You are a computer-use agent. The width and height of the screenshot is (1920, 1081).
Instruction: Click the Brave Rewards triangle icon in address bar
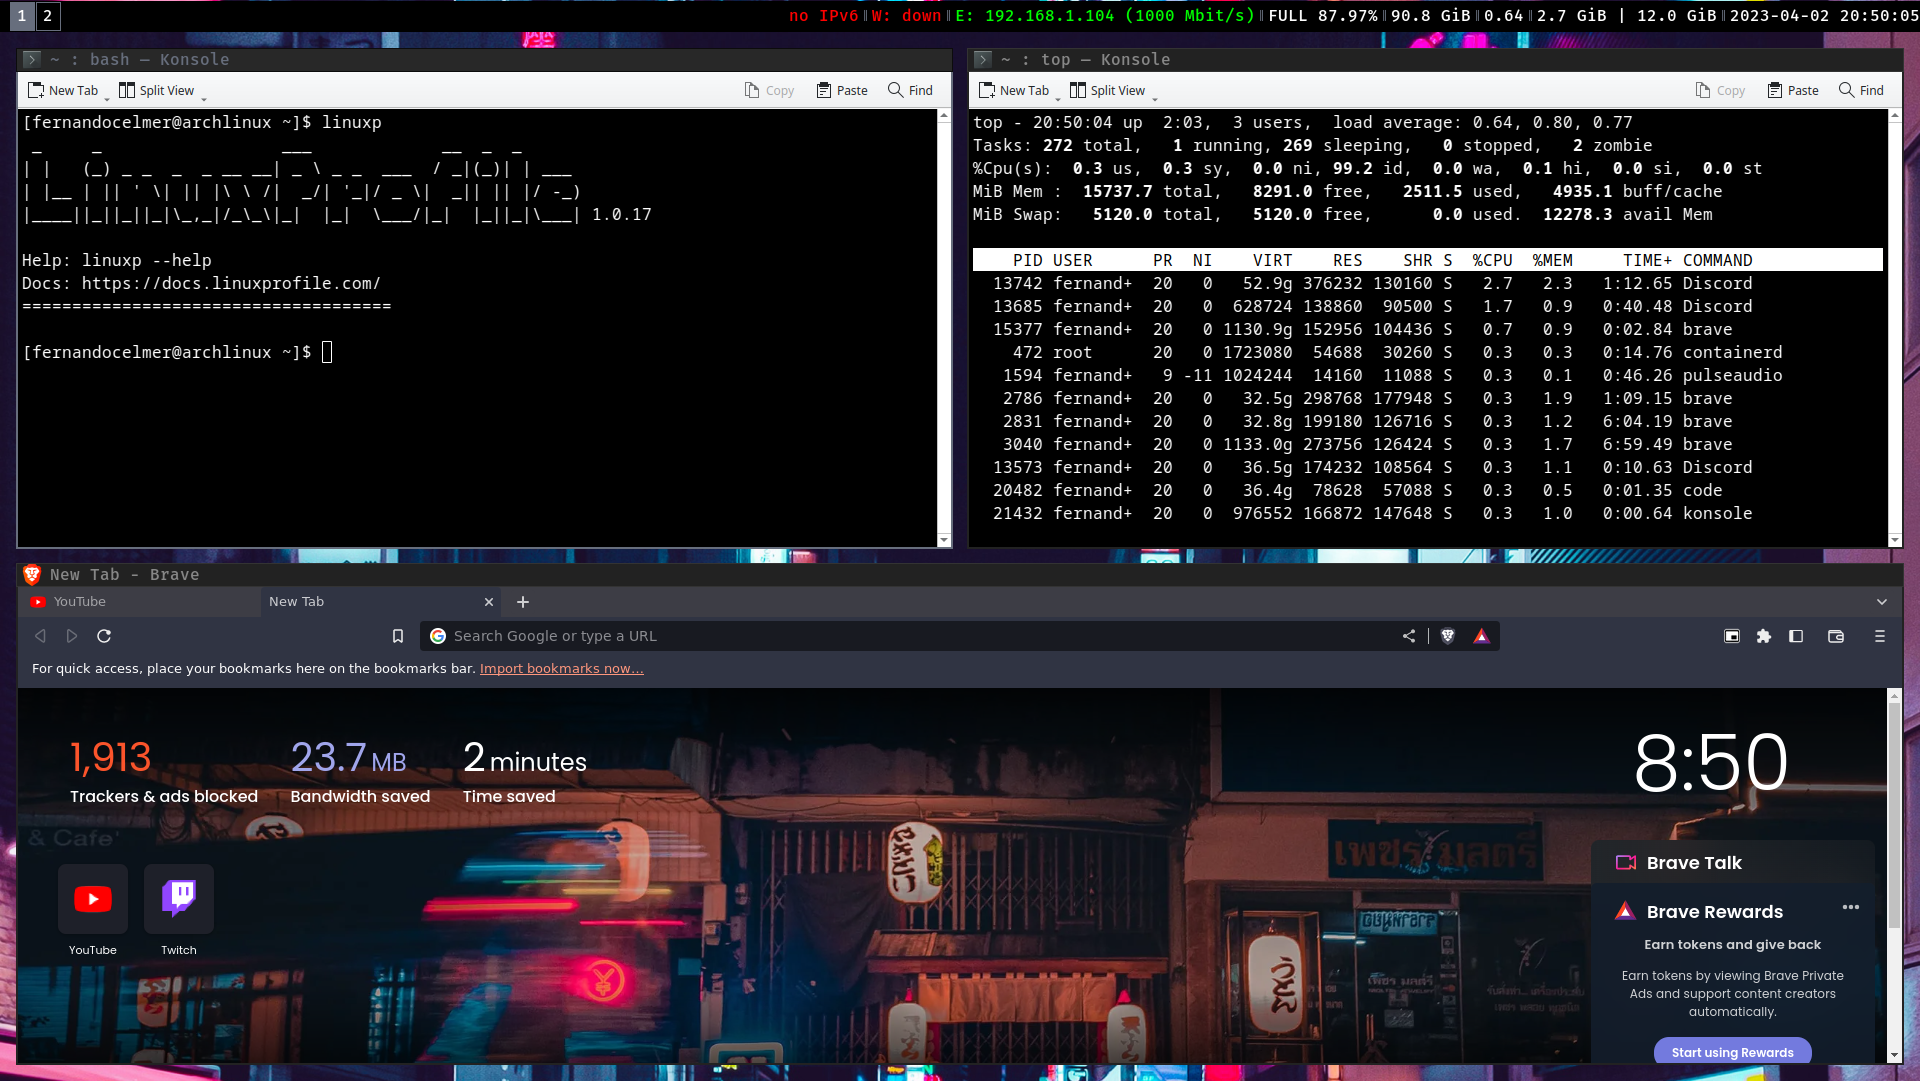click(1481, 636)
